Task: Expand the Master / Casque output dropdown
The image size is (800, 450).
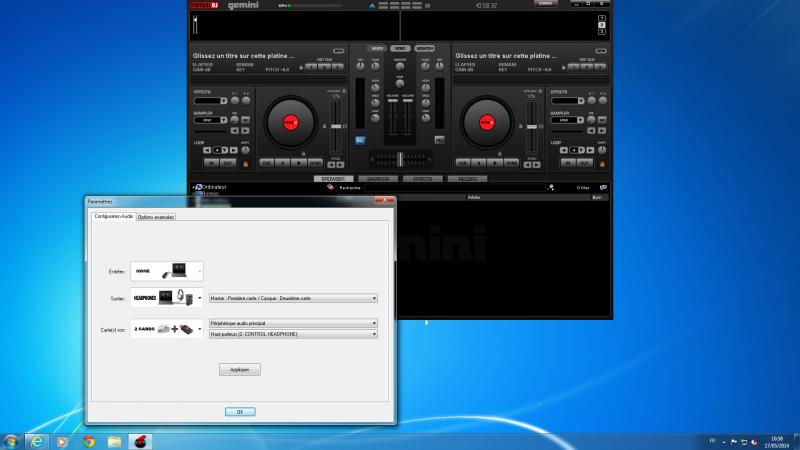Action: pyautogui.click(x=293, y=298)
